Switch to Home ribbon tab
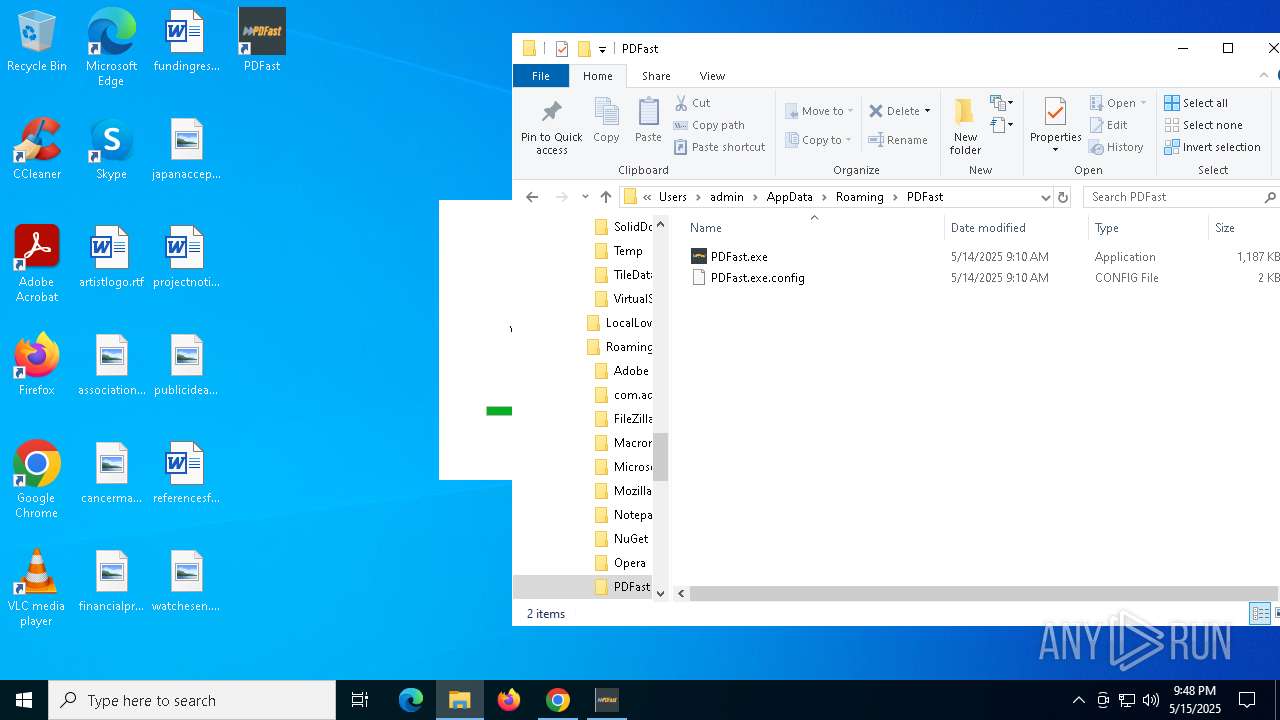1280x720 pixels. pos(598,76)
